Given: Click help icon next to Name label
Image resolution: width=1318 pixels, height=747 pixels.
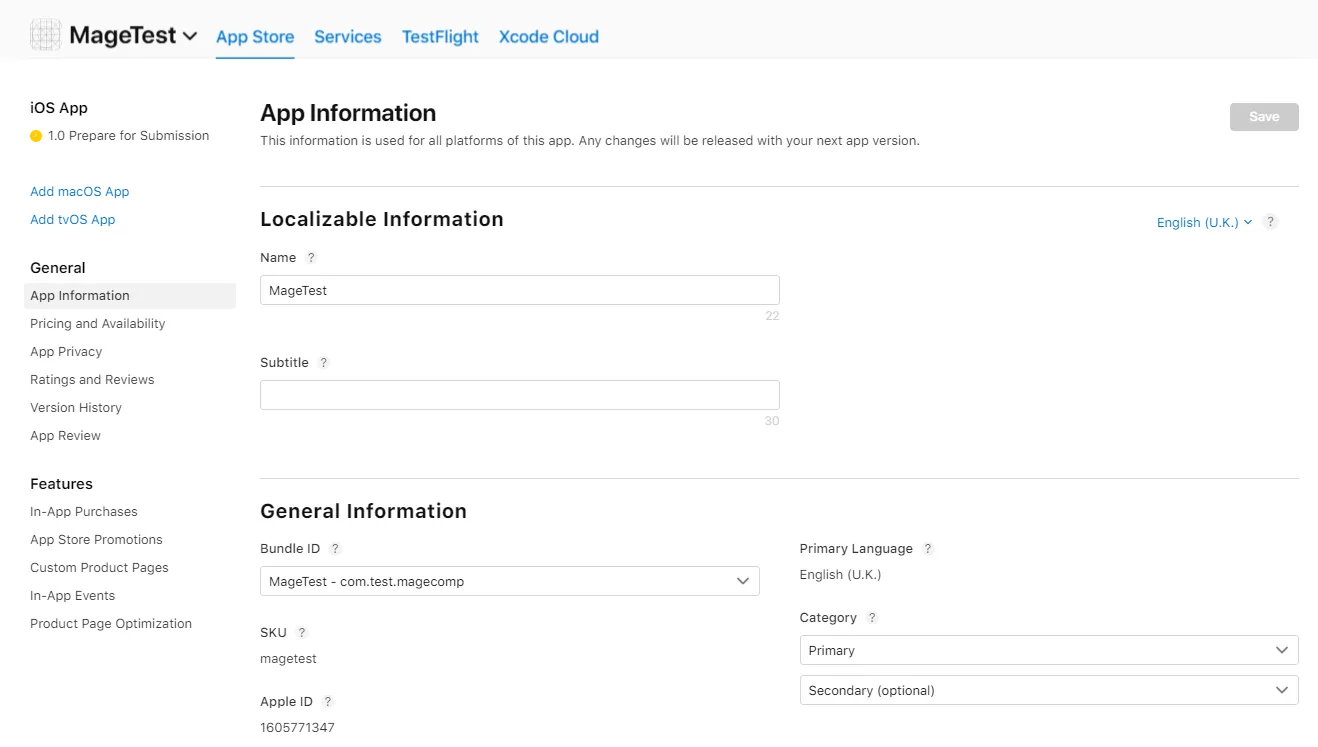Looking at the screenshot, I should coord(311,258).
